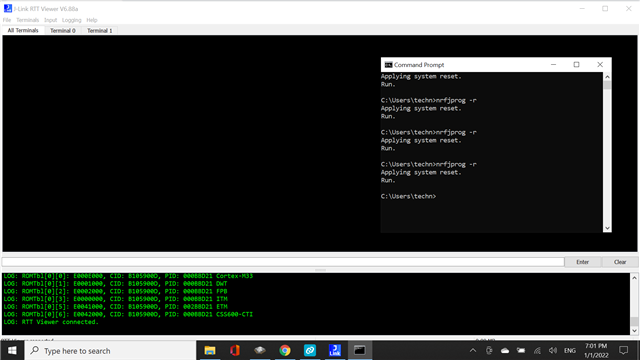Open File Explorer from the taskbar
Screen dimensions: 640x360
pos(210,351)
